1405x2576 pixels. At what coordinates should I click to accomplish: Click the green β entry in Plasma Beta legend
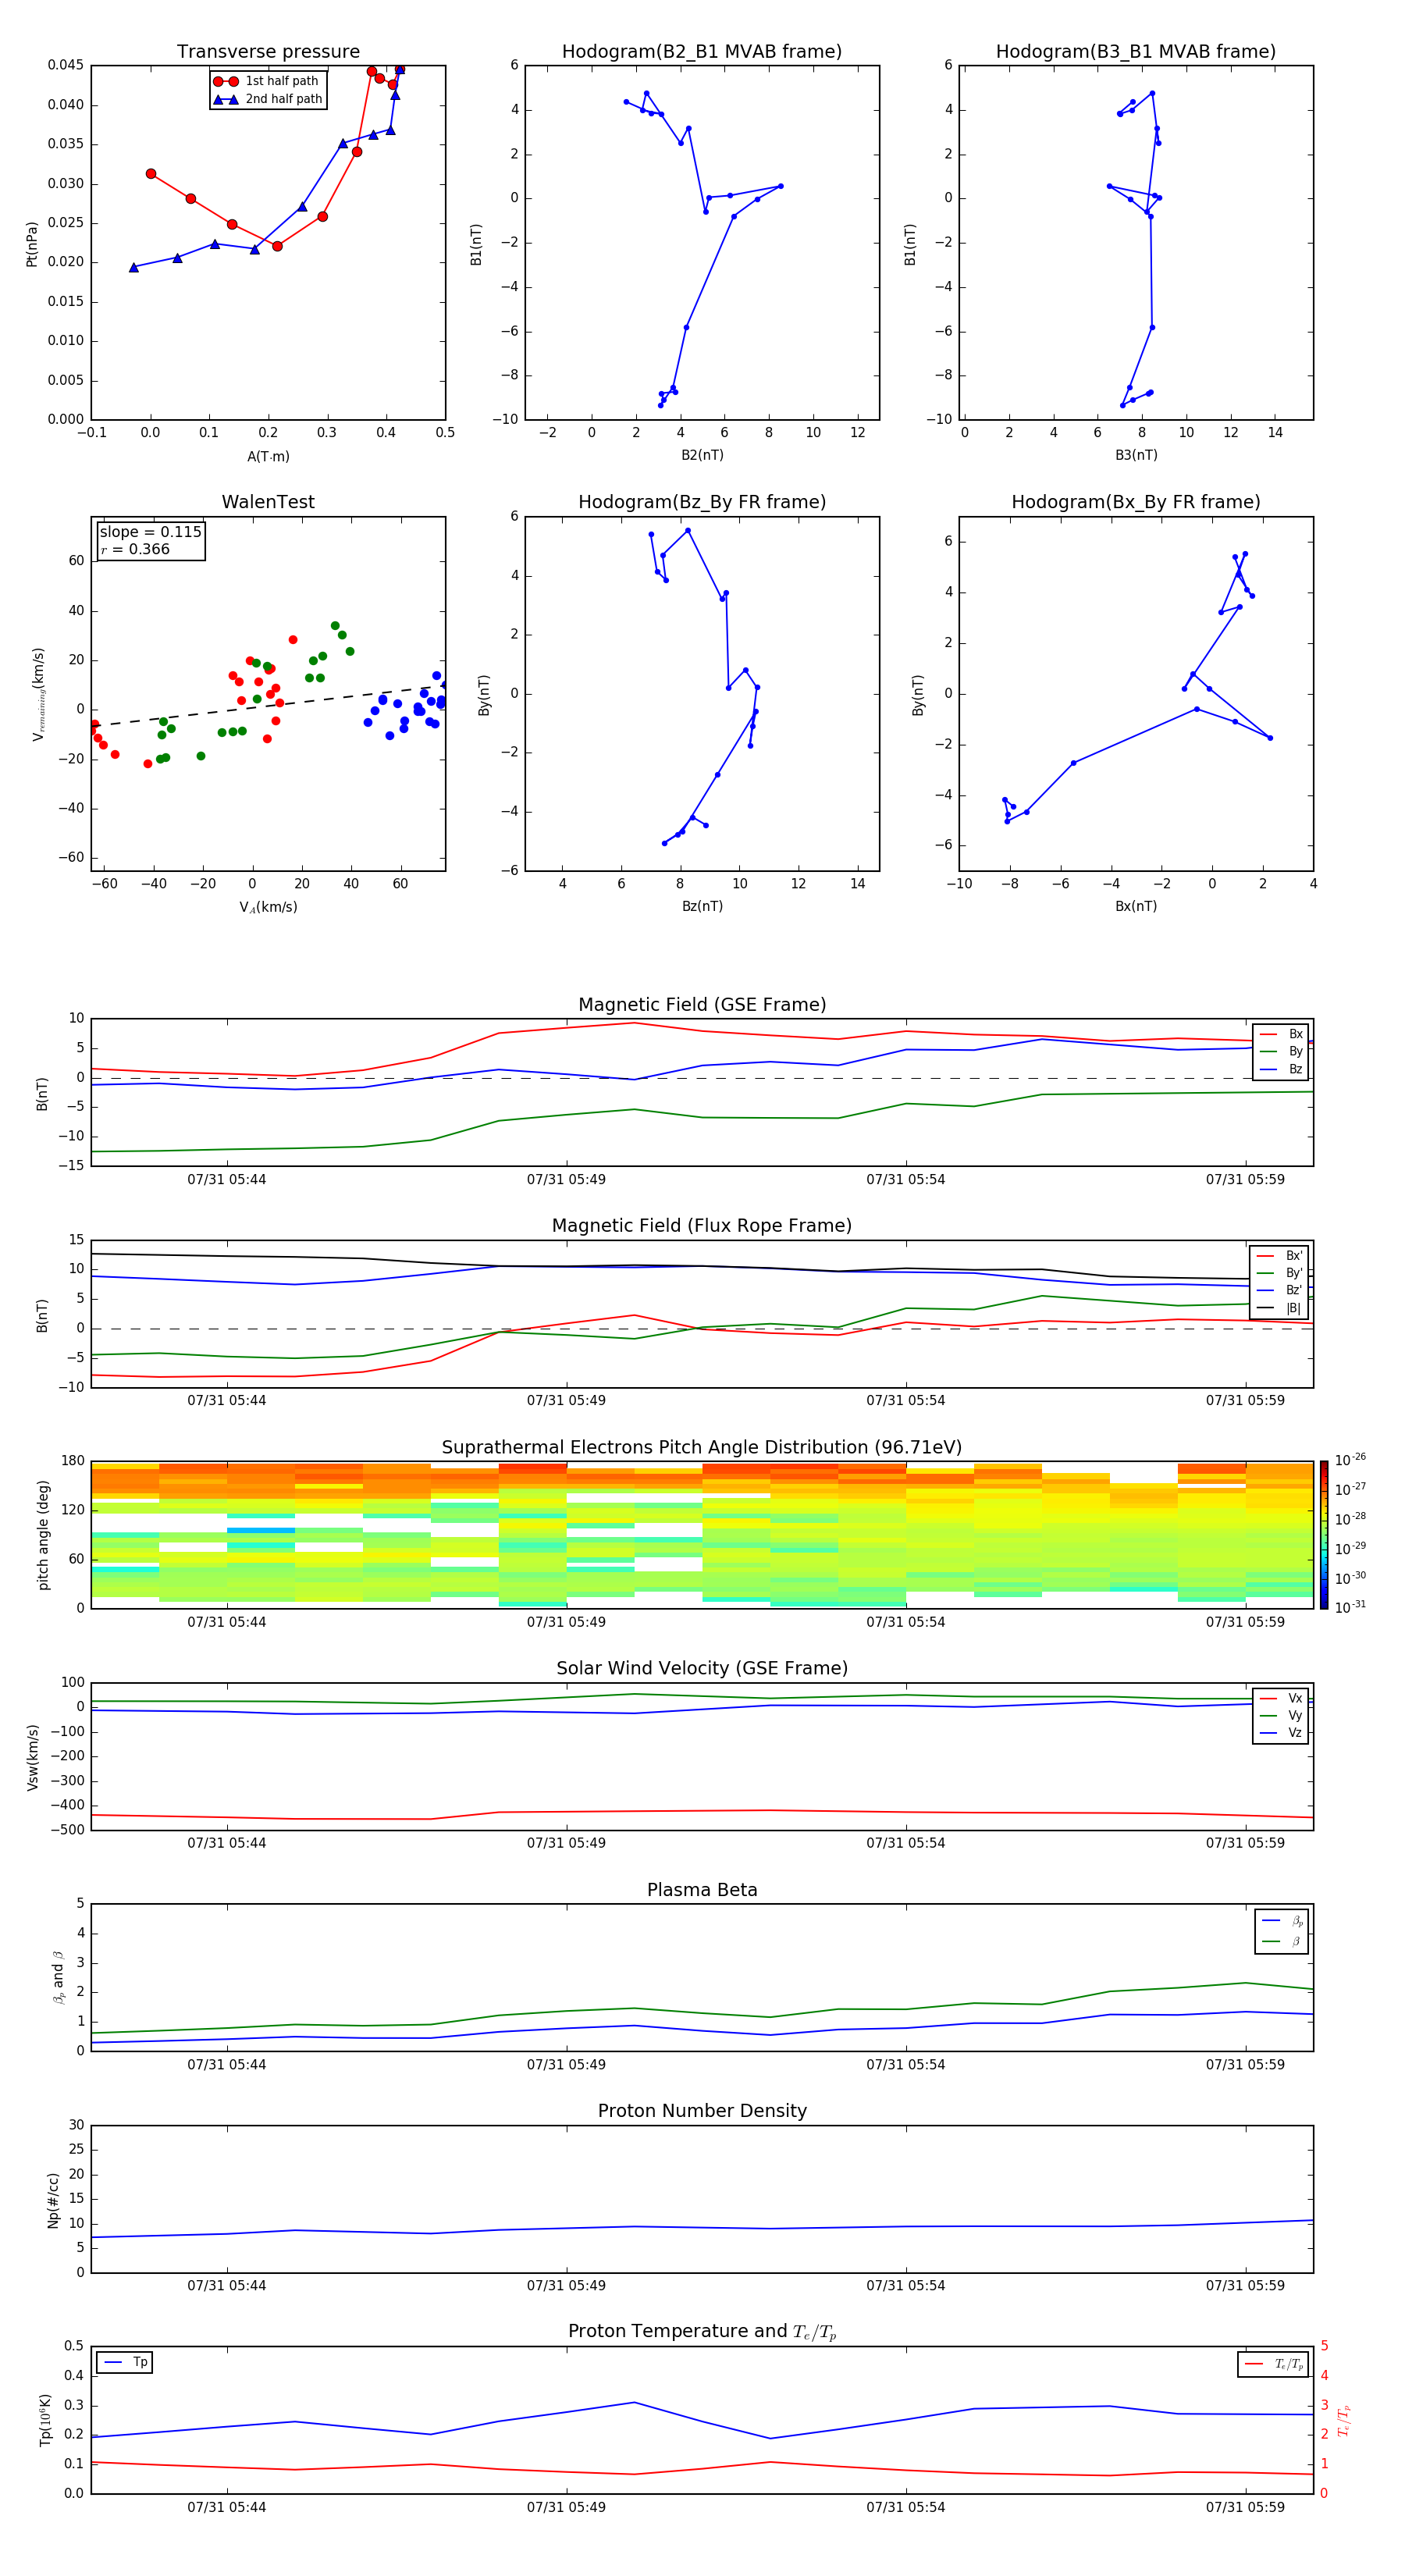(x=1282, y=1941)
